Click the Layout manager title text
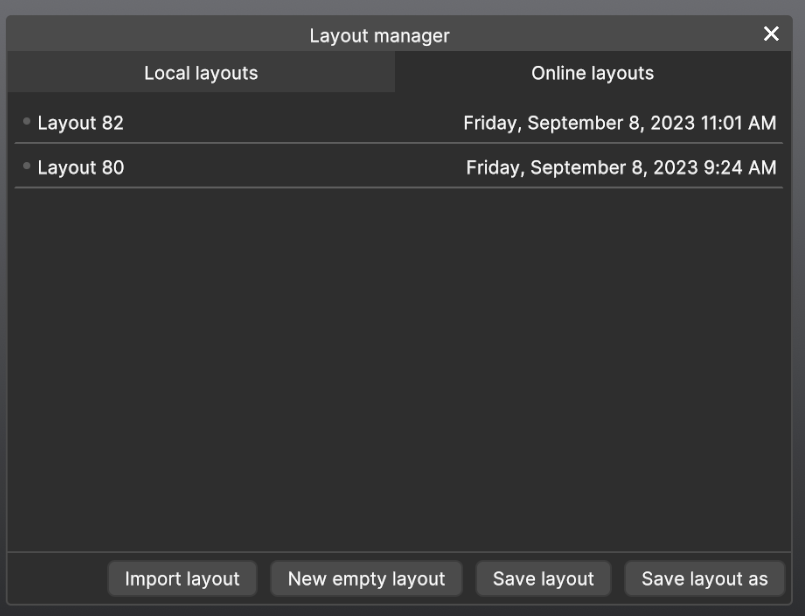 pos(379,36)
